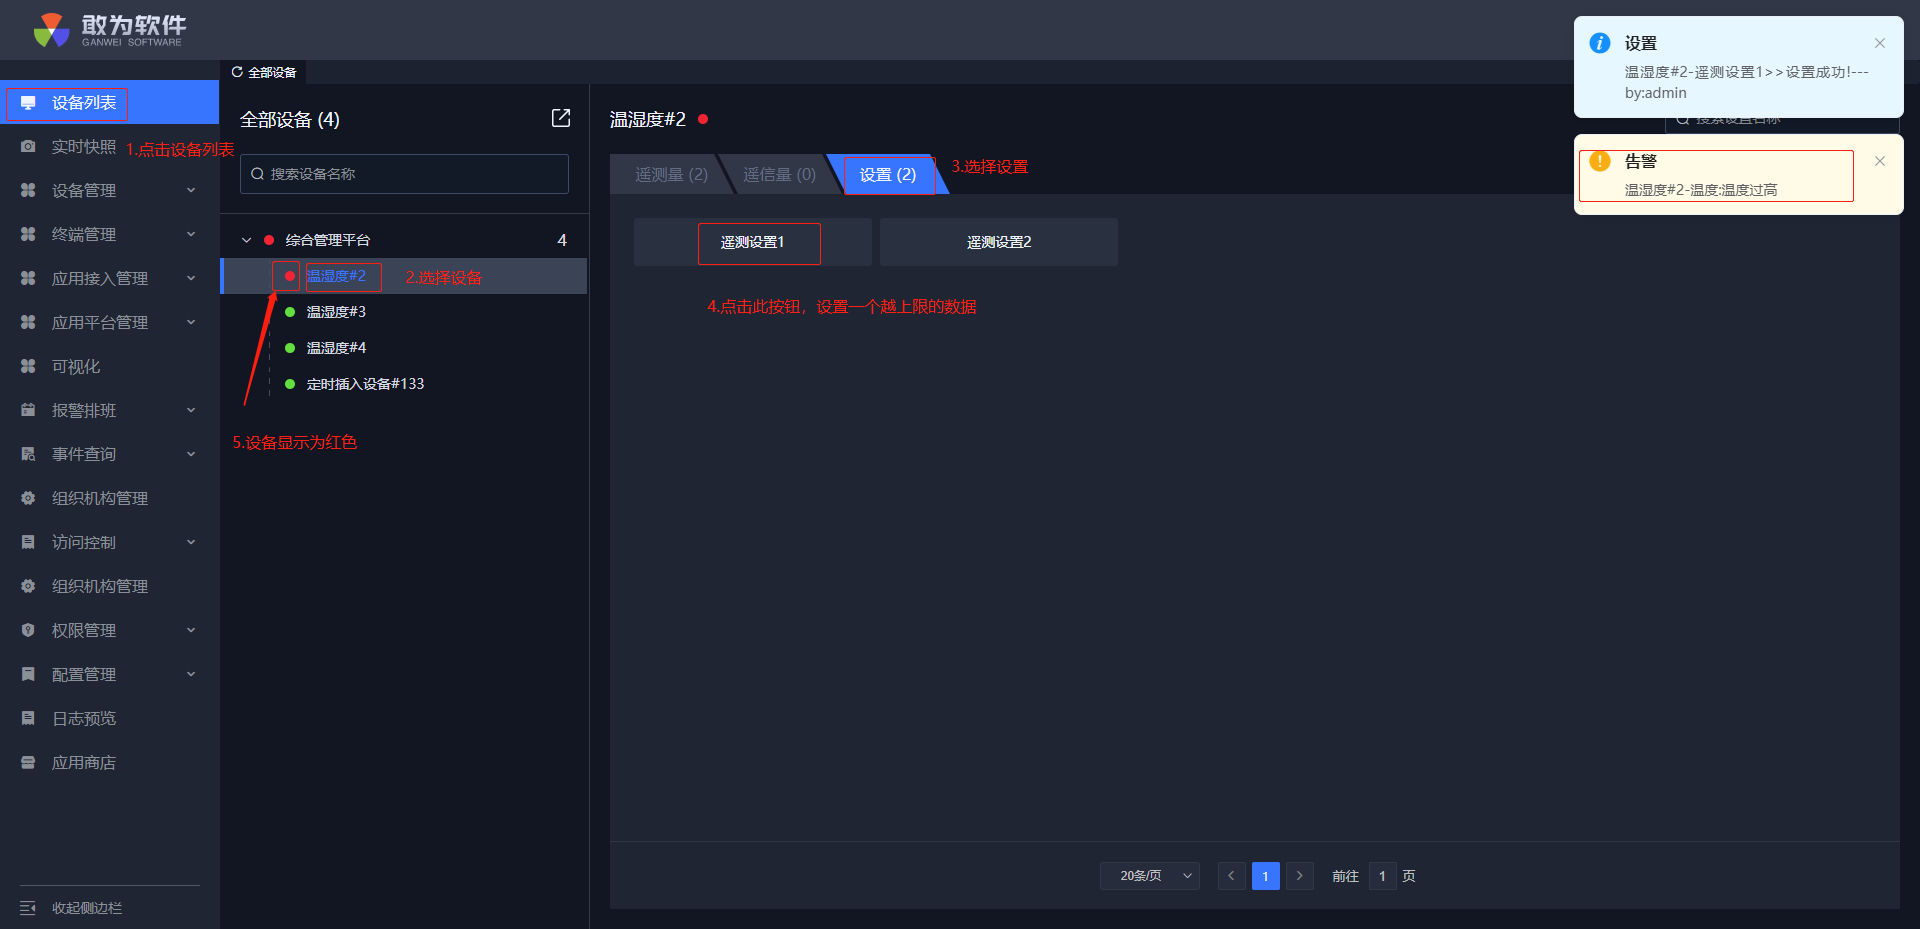The width and height of the screenshot is (1920, 929).
Task: Click the refresh icon beside 全部设备 tab
Action: [x=237, y=72]
